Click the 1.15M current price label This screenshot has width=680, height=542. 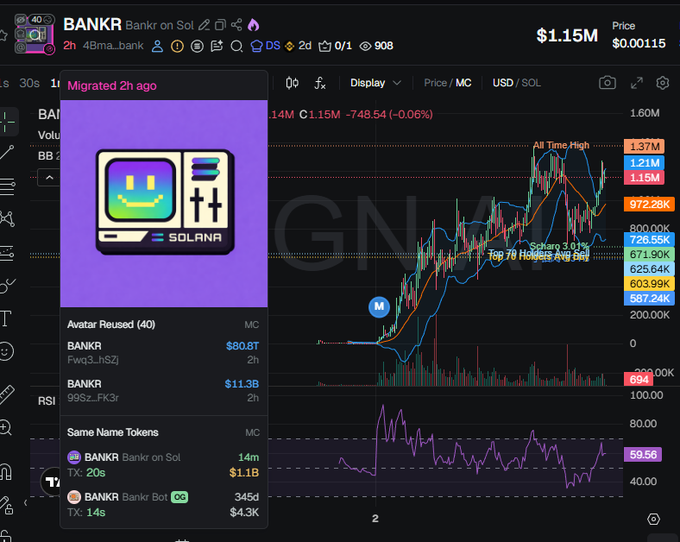pyautogui.click(x=644, y=177)
